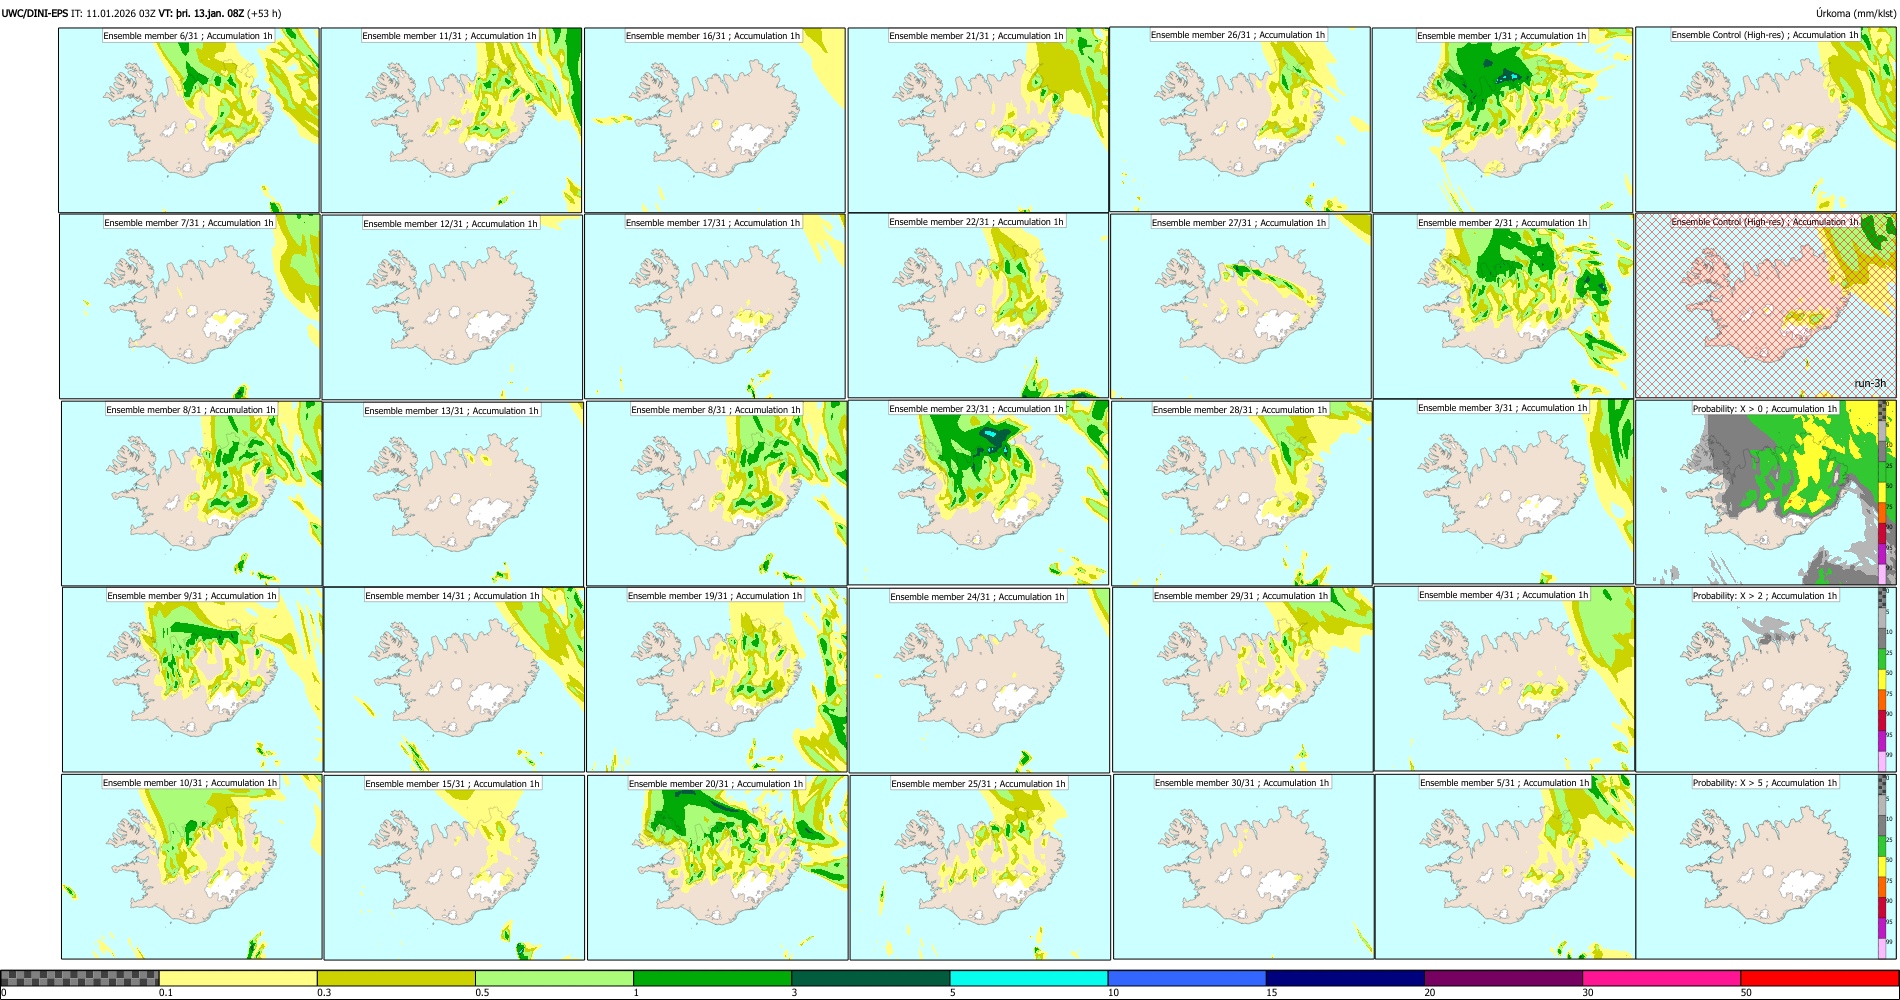Image resolution: width=1900 pixels, height=1000 pixels.
Task: Click the red above-50 legend swatch
Action: tap(1819, 978)
